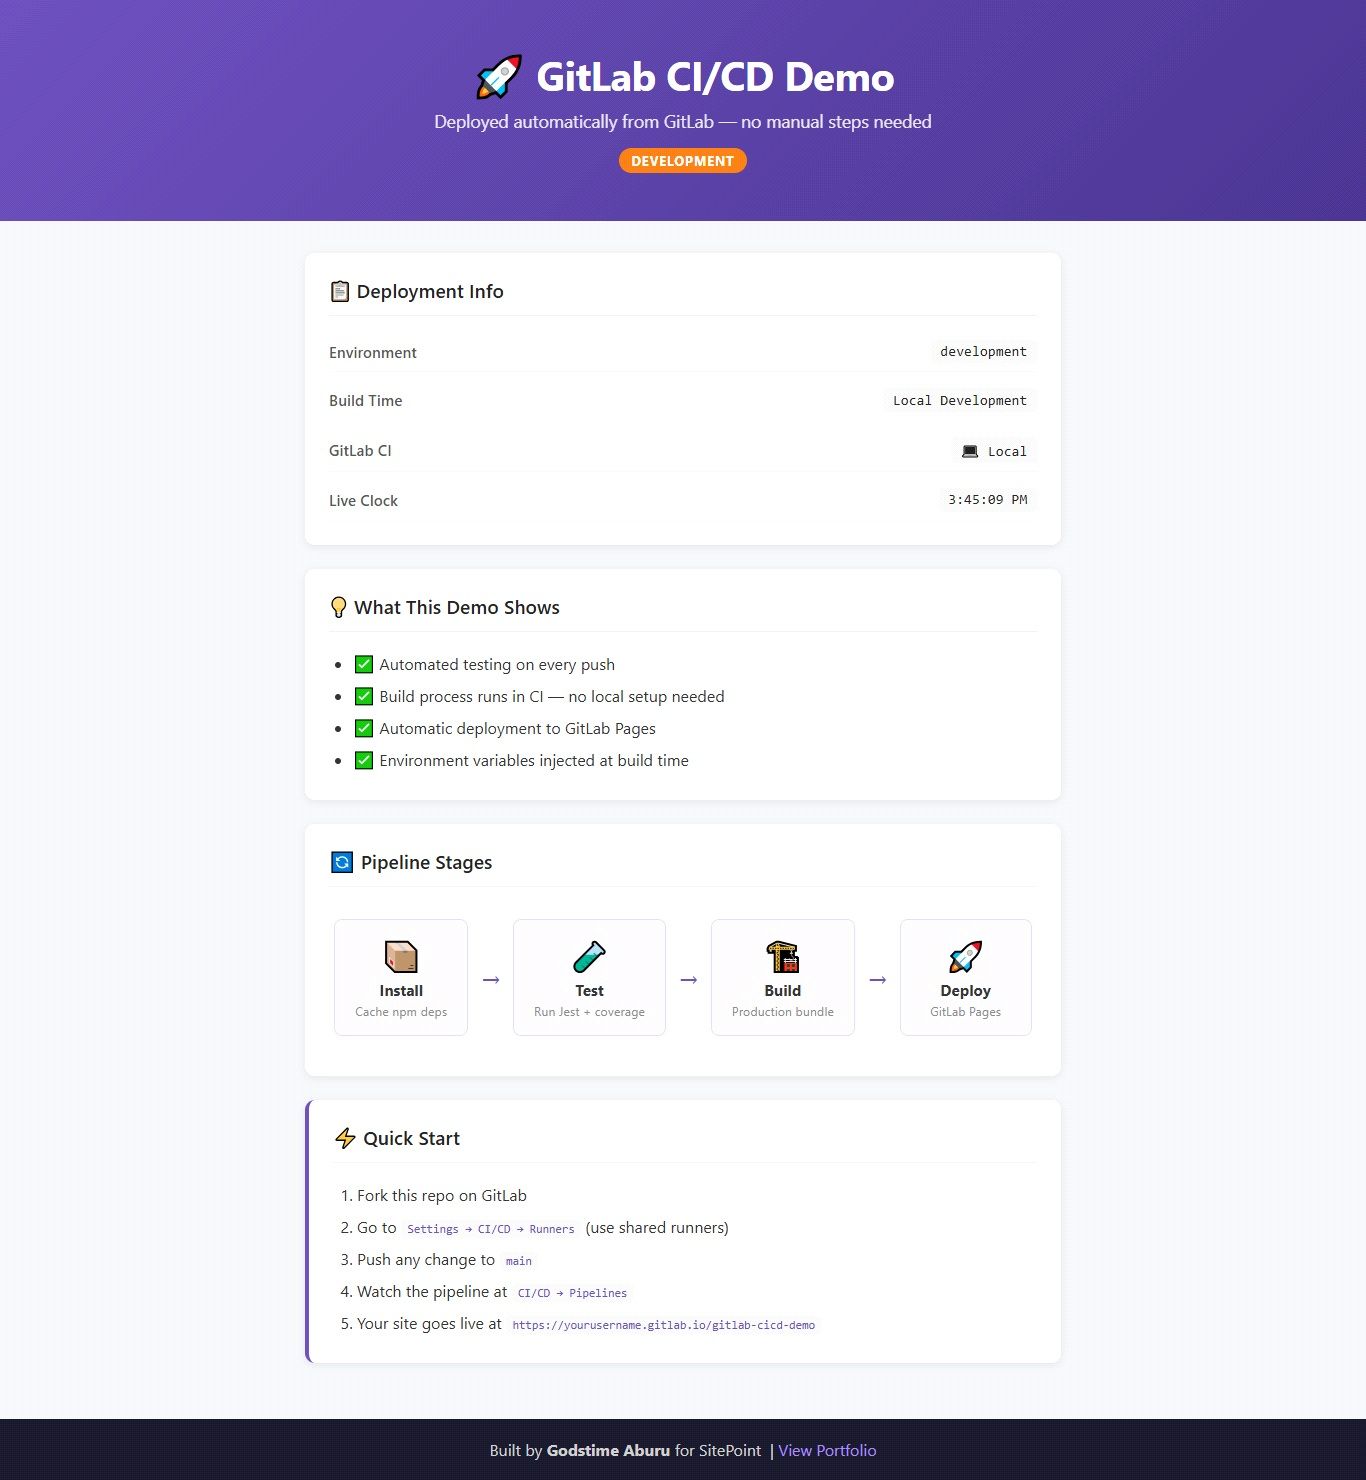
Task: Click the lightbulb icon near What This Demo Shows
Action: (x=339, y=607)
